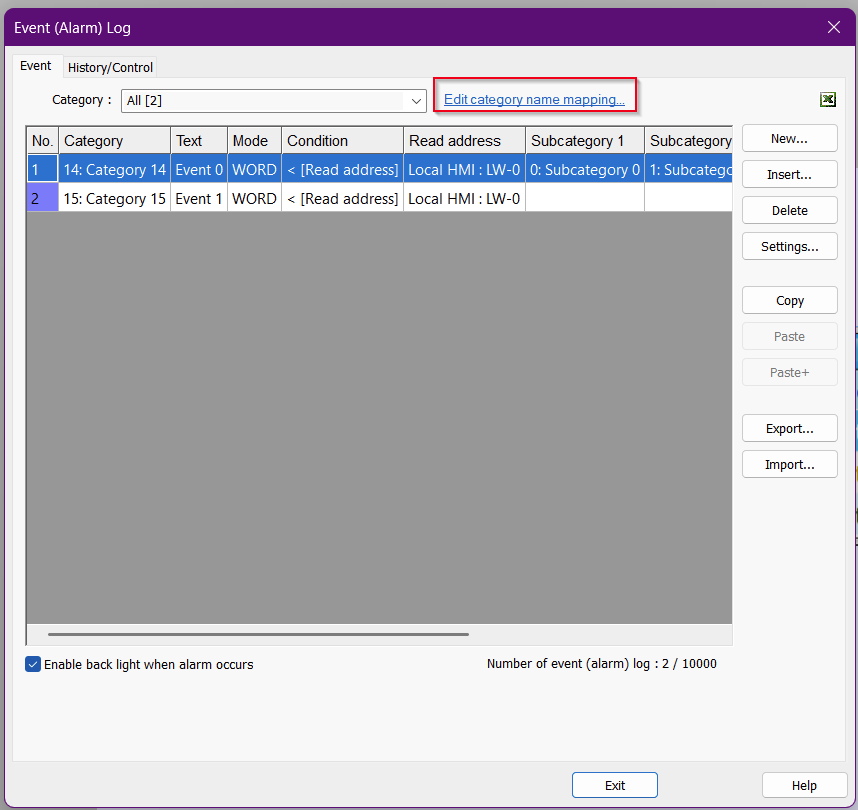858x810 pixels.
Task: Close the Event (Alarm) Log dialog
Action: pyautogui.click(x=833, y=27)
